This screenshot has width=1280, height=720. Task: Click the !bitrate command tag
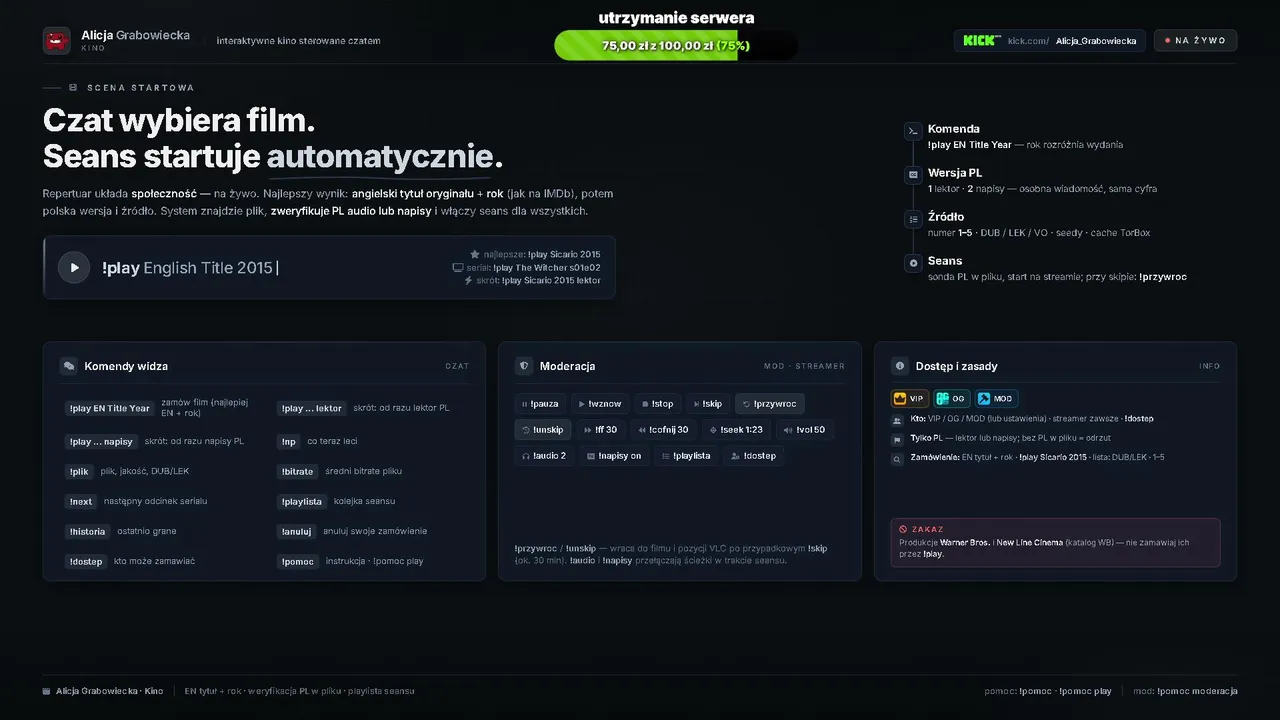click(297, 471)
